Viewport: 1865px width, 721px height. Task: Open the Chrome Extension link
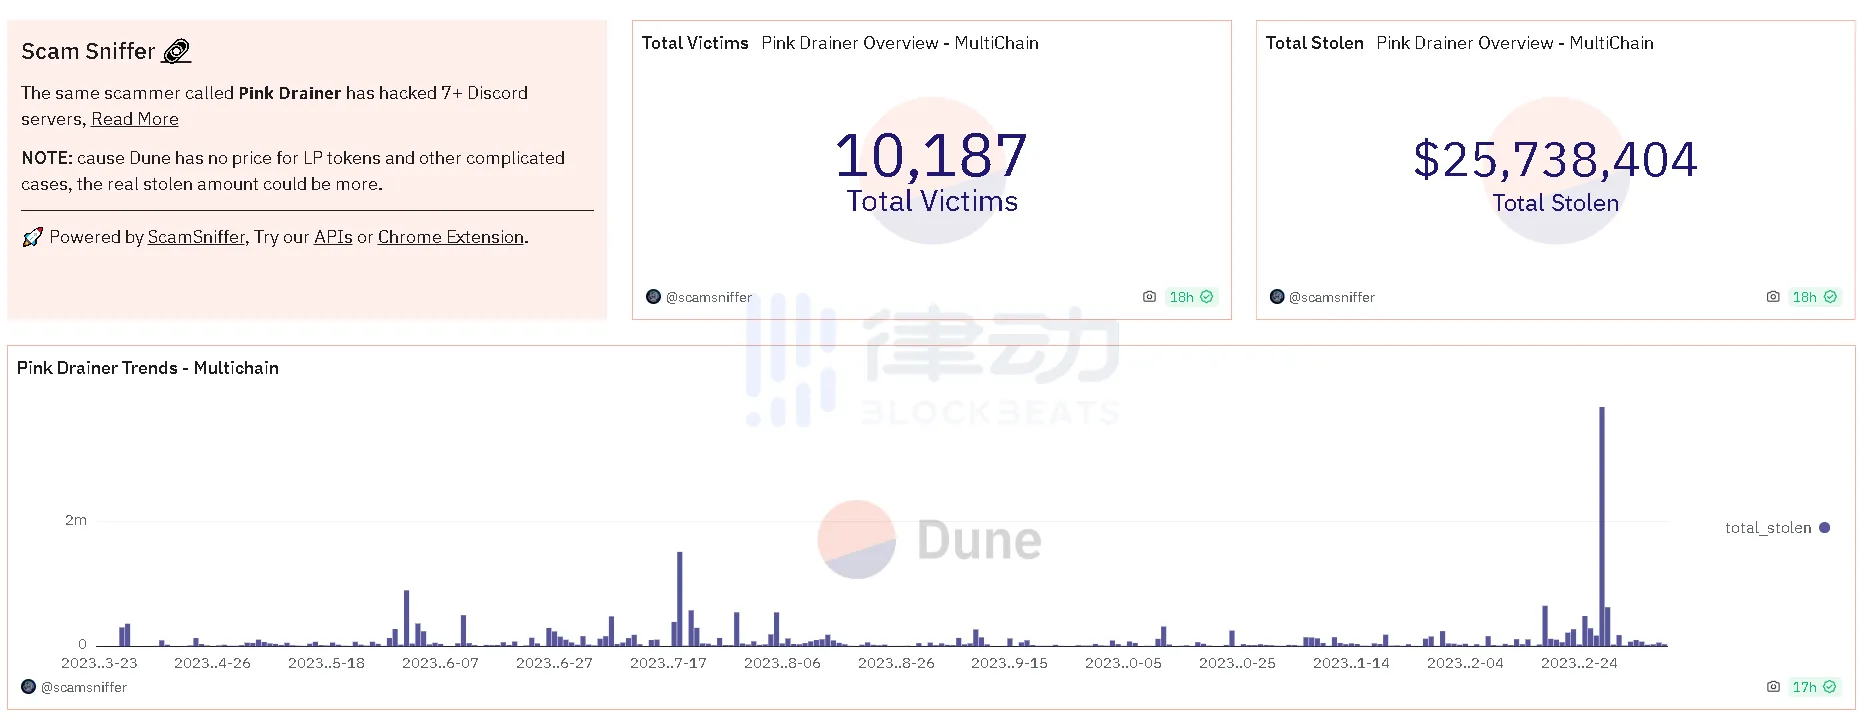pyautogui.click(x=450, y=237)
